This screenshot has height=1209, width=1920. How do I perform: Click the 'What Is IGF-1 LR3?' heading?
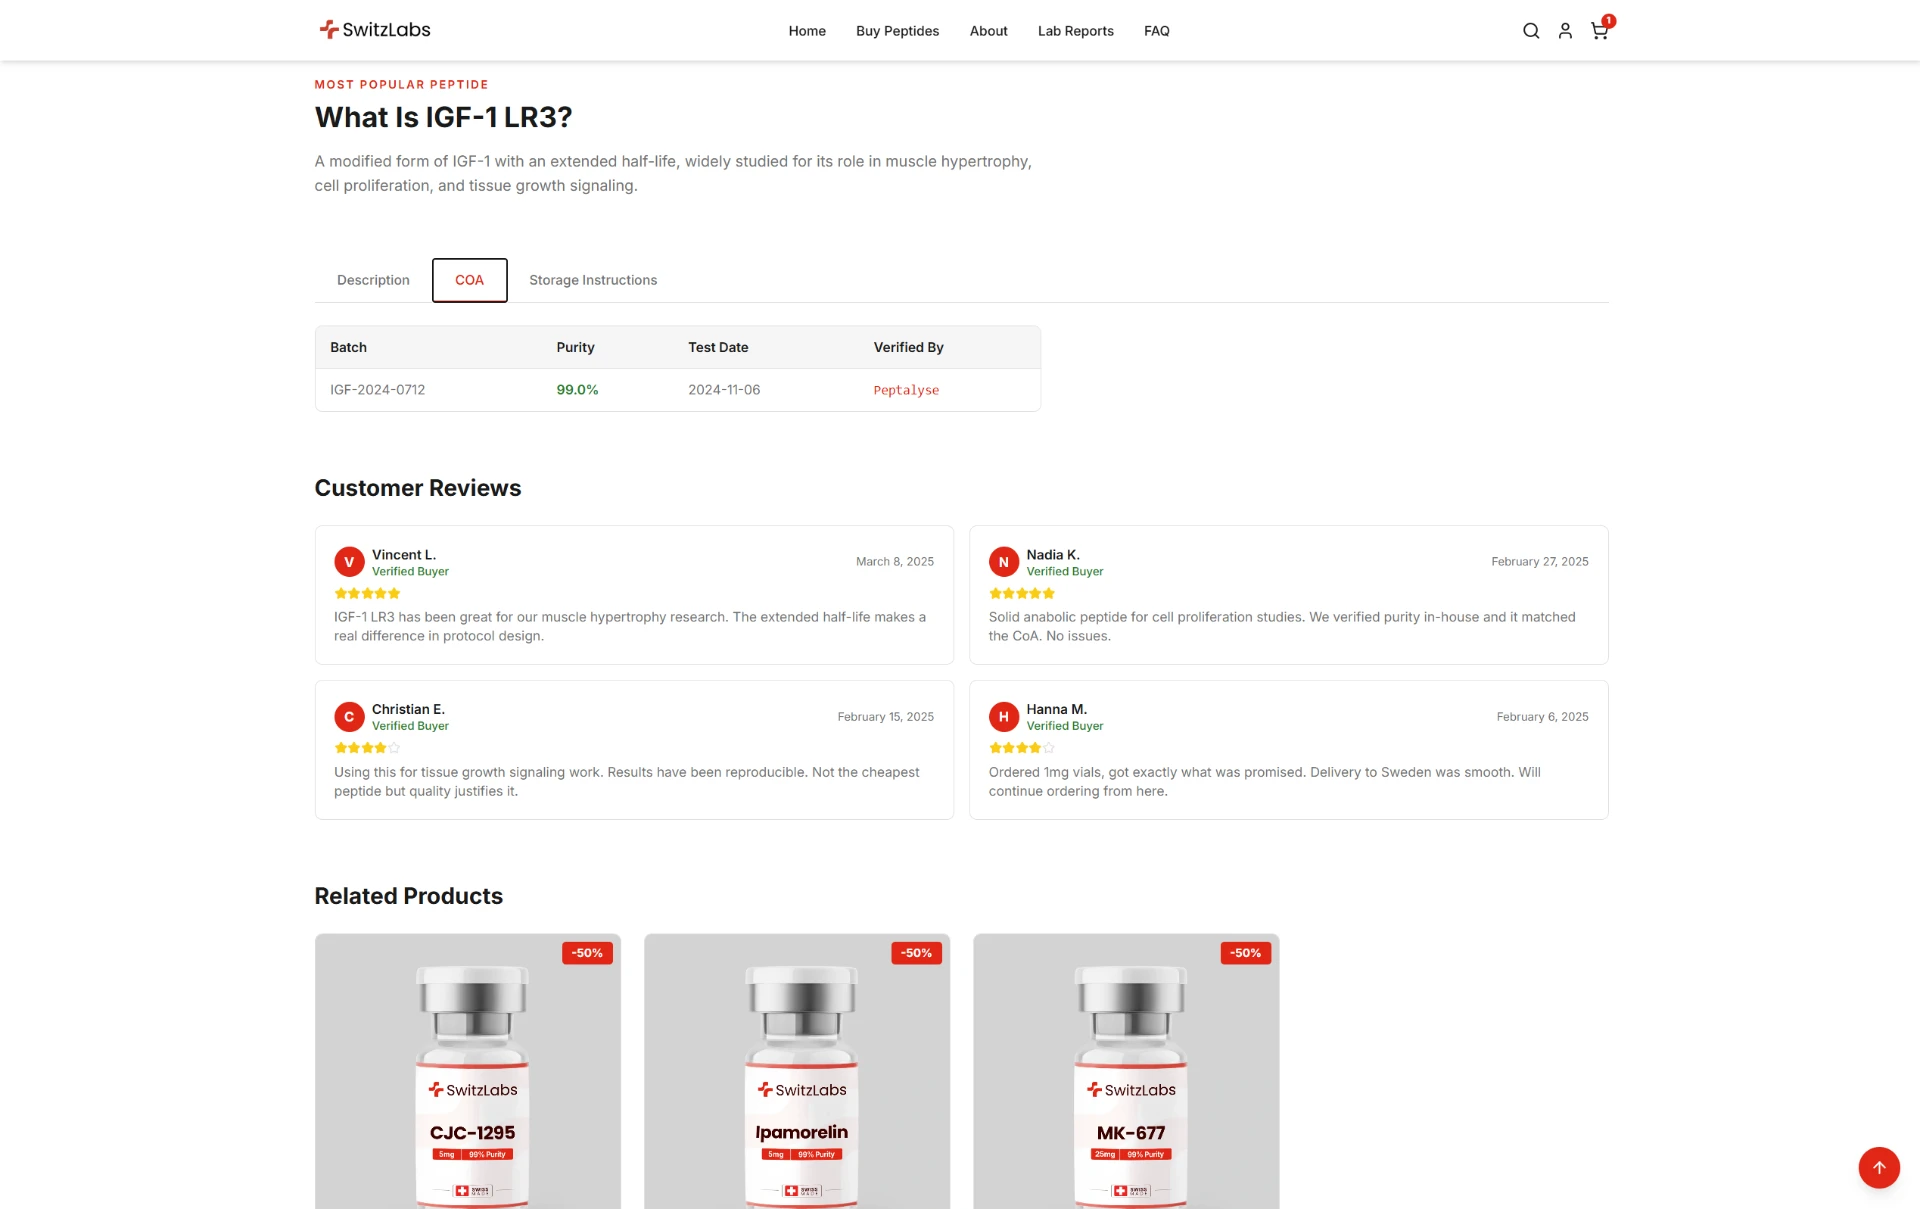[x=443, y=117]
